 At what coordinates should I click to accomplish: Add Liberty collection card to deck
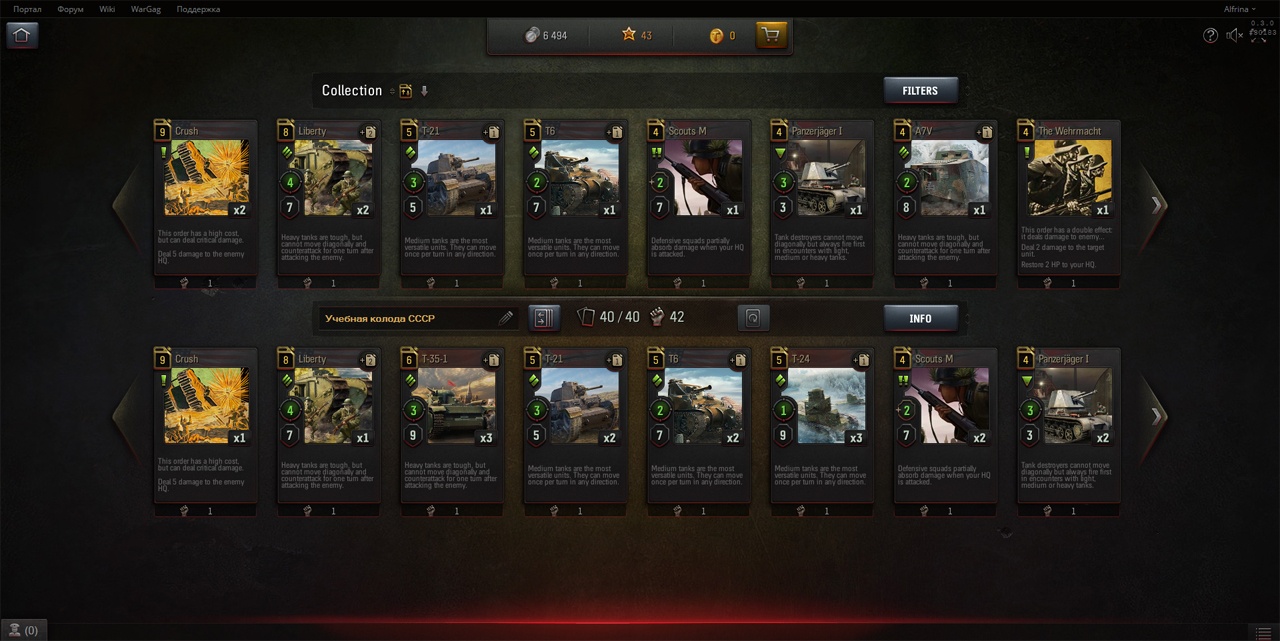pyautogui.click(x=369, y=132)
